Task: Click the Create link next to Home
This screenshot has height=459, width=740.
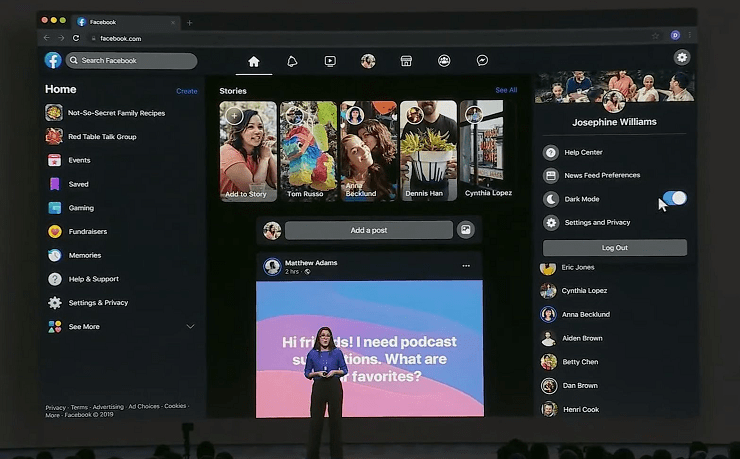Action: click(187, 91)
